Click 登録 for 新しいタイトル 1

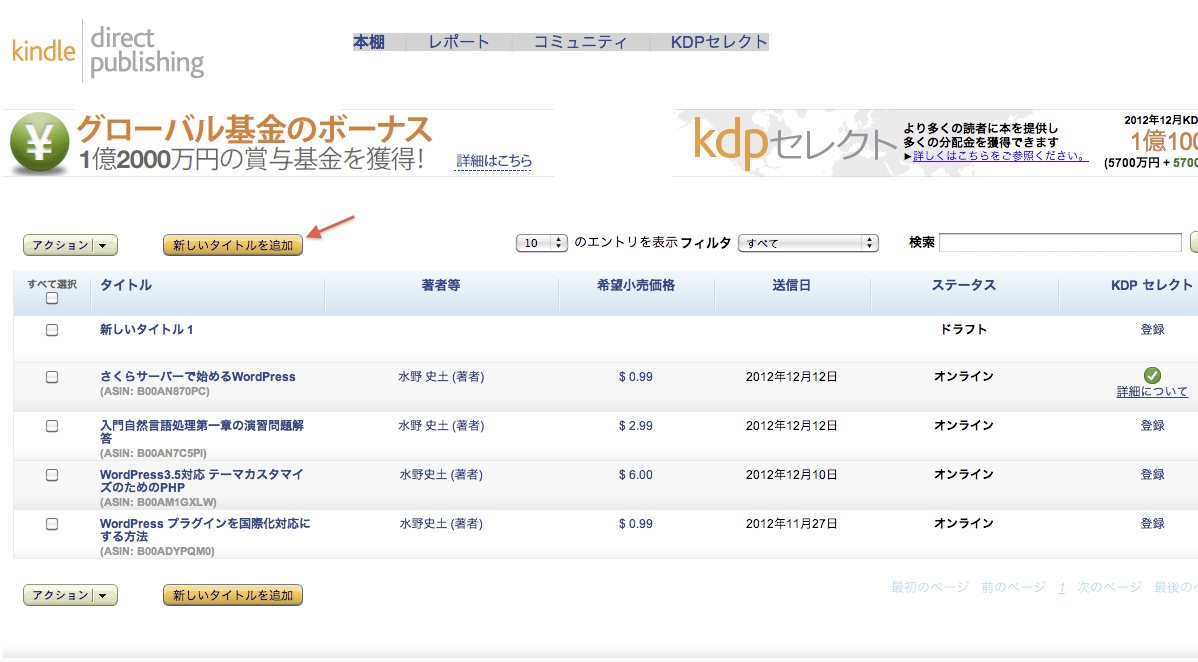point(1152,329)
